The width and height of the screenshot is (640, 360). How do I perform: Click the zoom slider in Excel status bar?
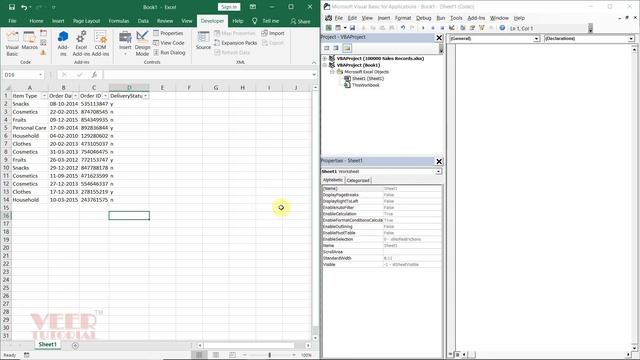[x=269, y=355]
